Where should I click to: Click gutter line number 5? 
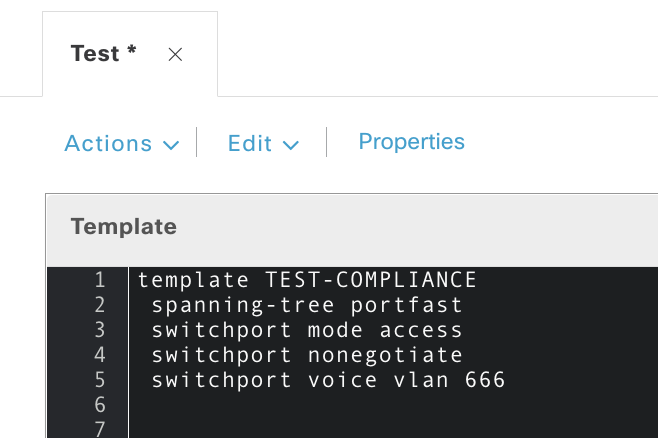[99, 380]
